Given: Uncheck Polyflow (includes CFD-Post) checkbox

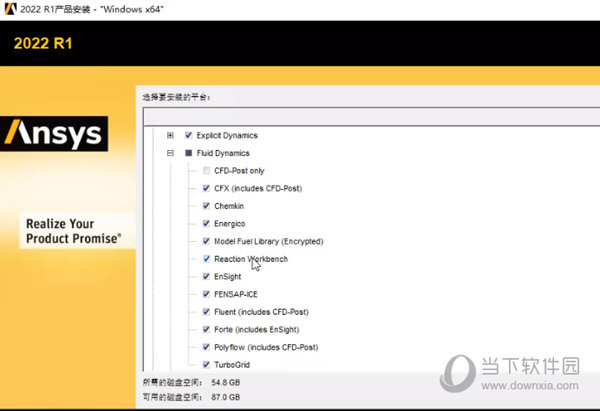Looking at the screenshot, I should coord(206,347).
